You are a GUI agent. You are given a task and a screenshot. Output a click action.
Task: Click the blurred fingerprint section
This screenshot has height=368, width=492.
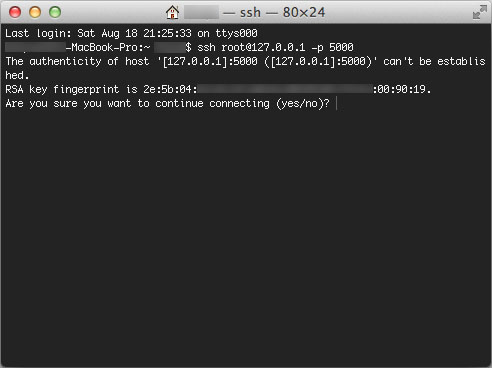(x=285, y=89)
